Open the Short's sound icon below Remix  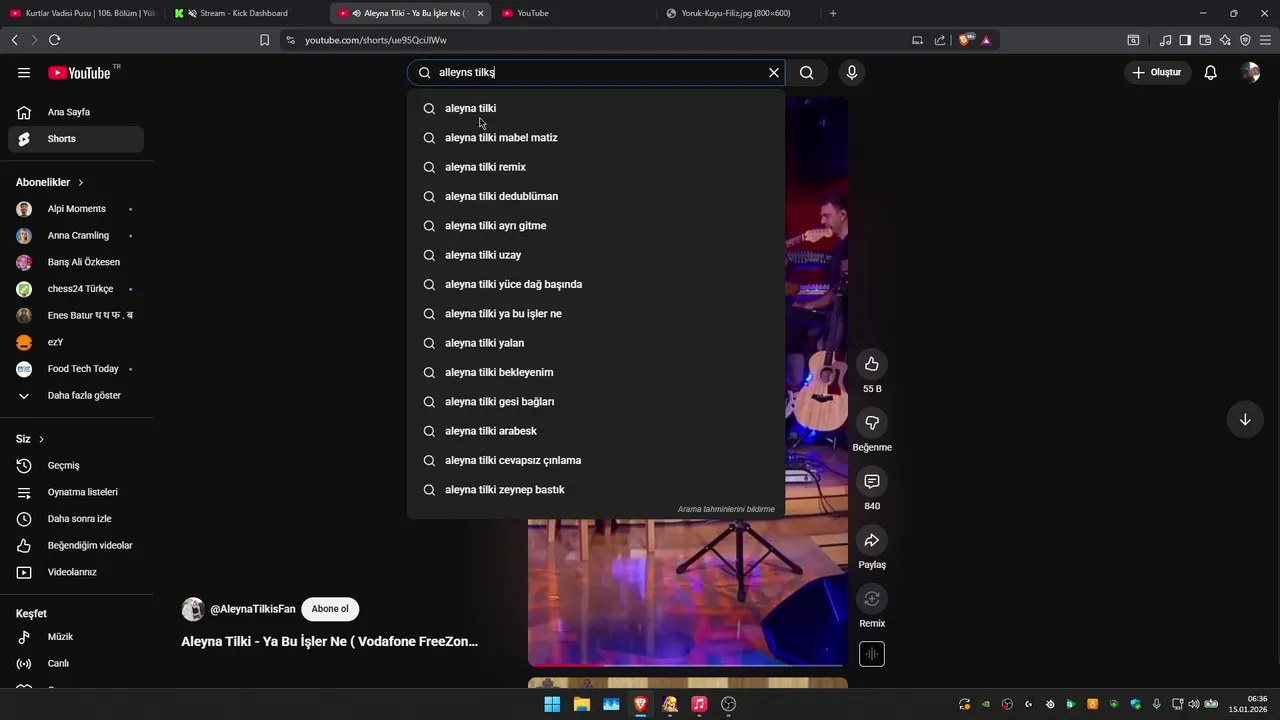click(872, 654)
